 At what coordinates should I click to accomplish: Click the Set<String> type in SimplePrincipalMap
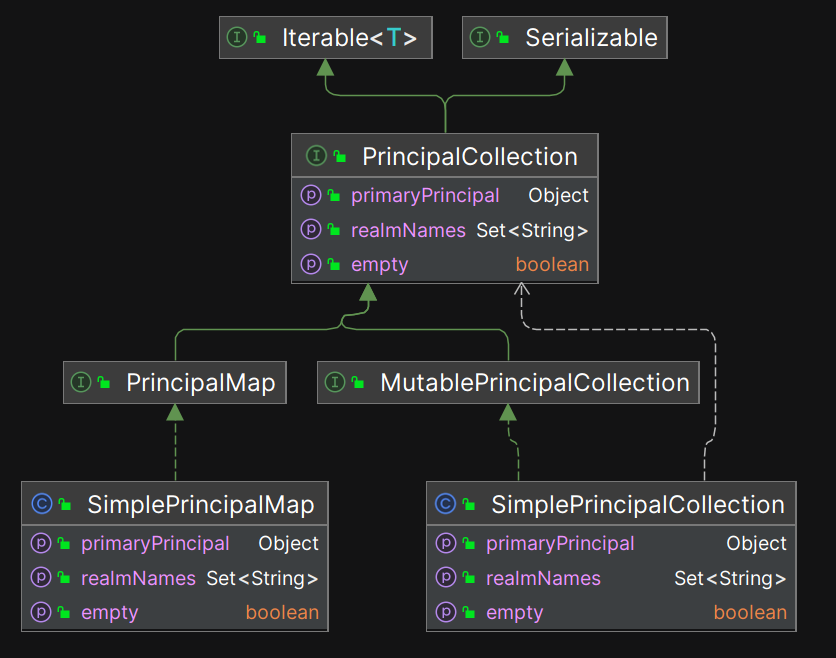[262, 578]
